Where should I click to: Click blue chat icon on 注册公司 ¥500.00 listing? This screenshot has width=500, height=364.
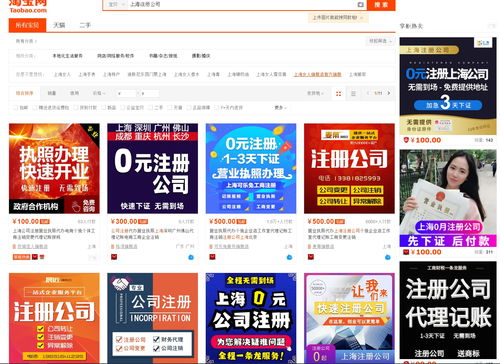coord(388,257)
